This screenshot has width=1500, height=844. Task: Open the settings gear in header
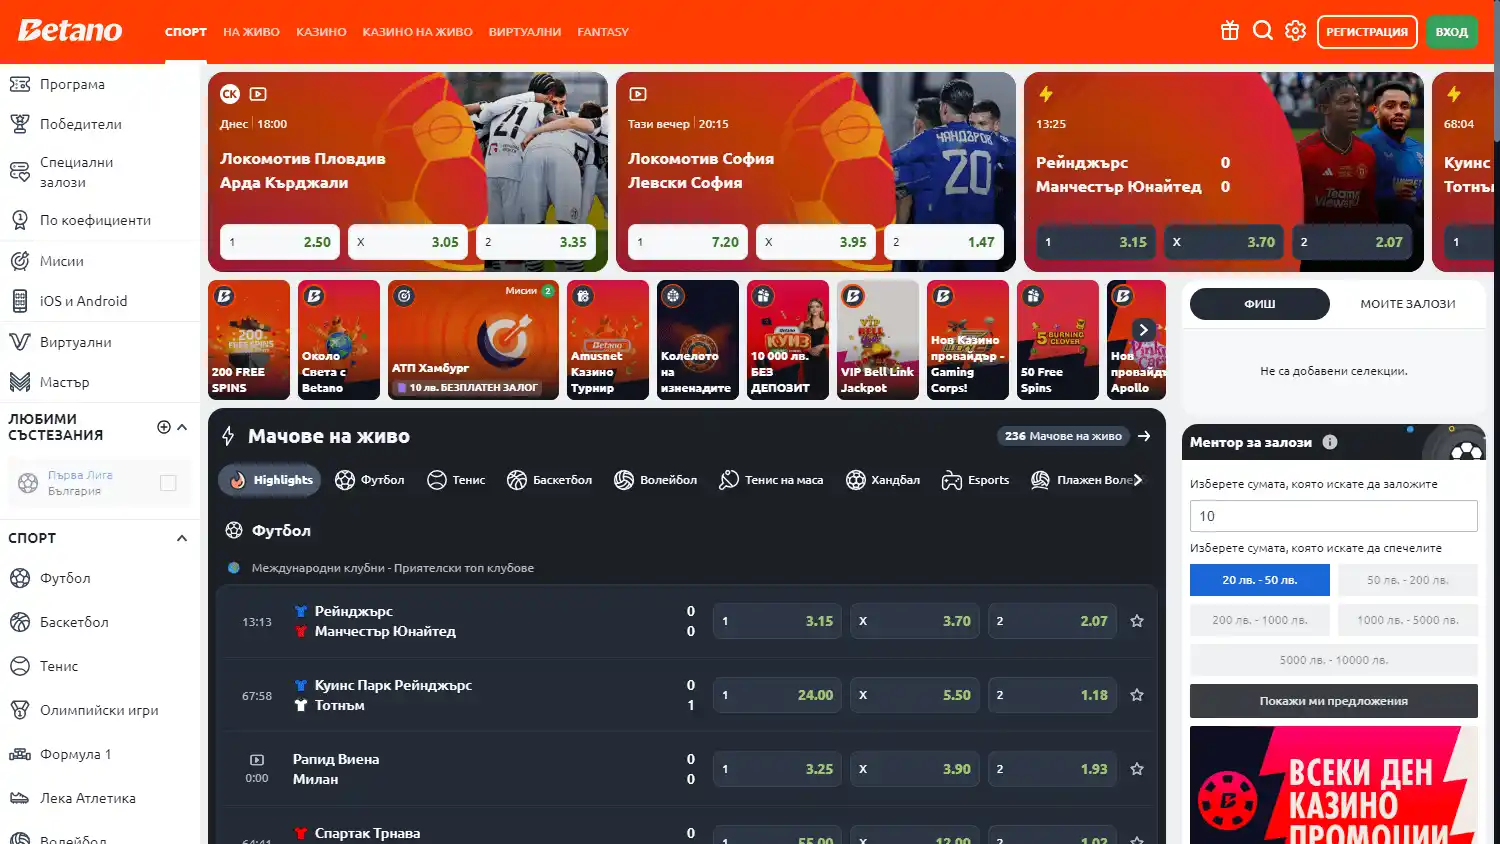(x=1295, y=31)
